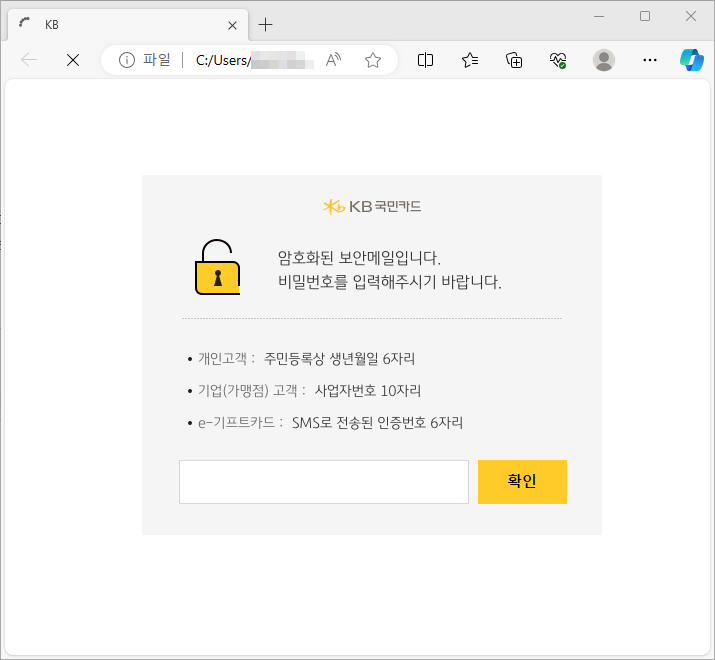
Task: Click the text 사업자번호 10자리
Action: point(368,390)
